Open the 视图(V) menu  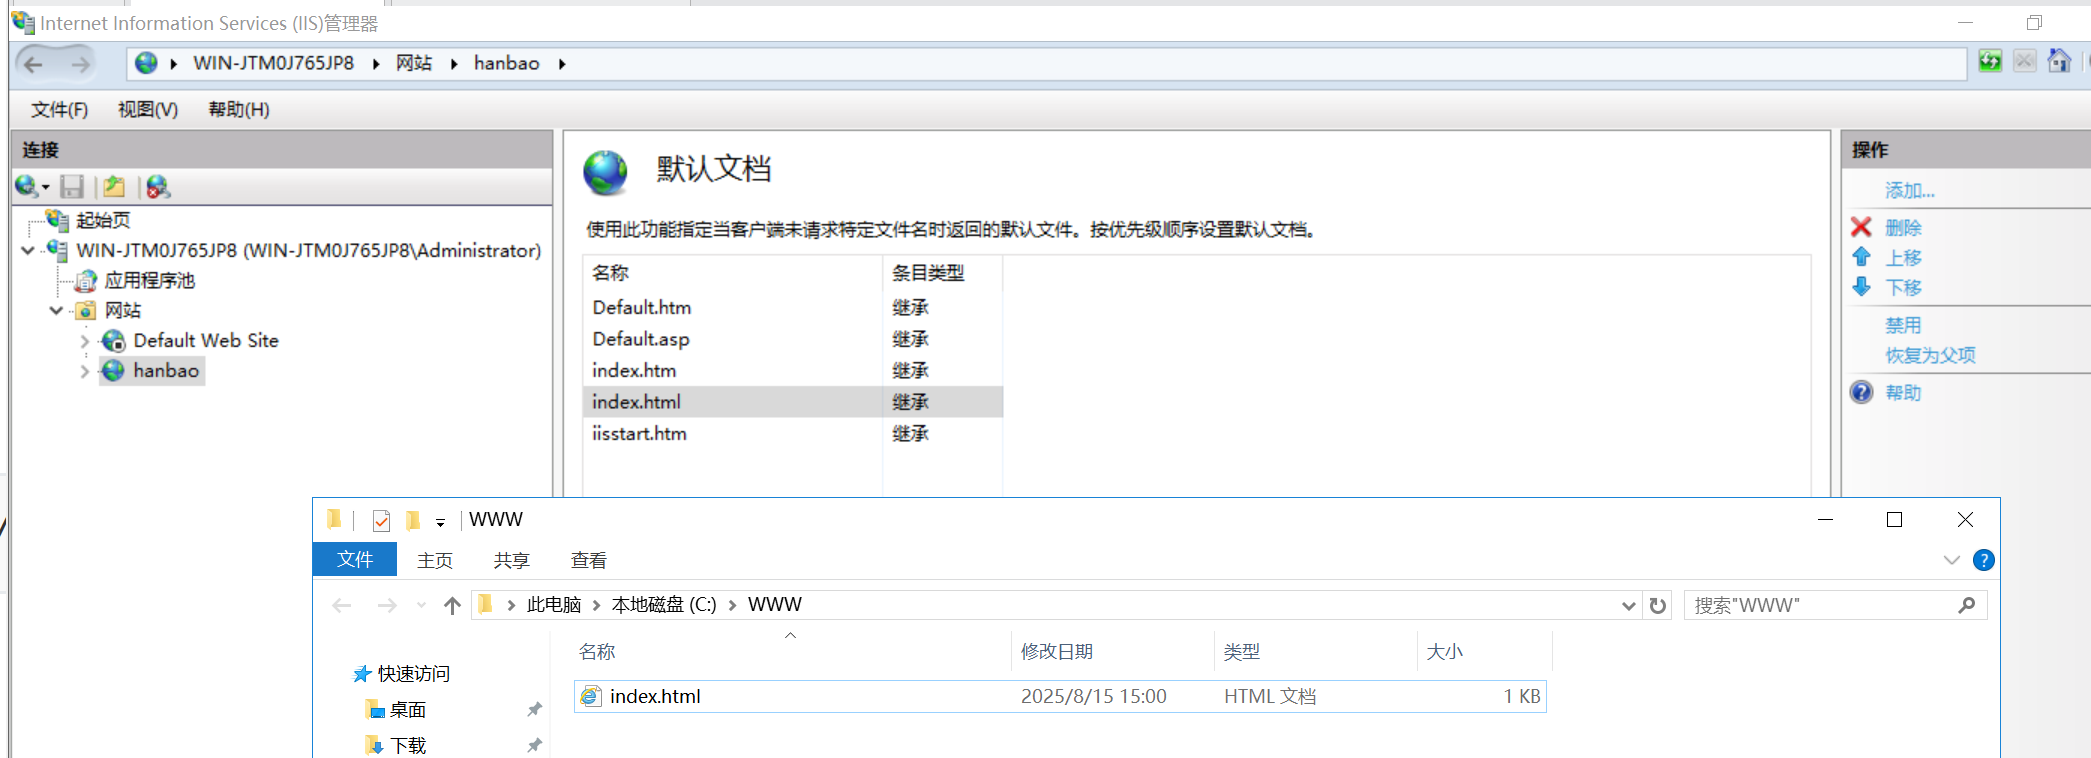(x=148, y=109)
